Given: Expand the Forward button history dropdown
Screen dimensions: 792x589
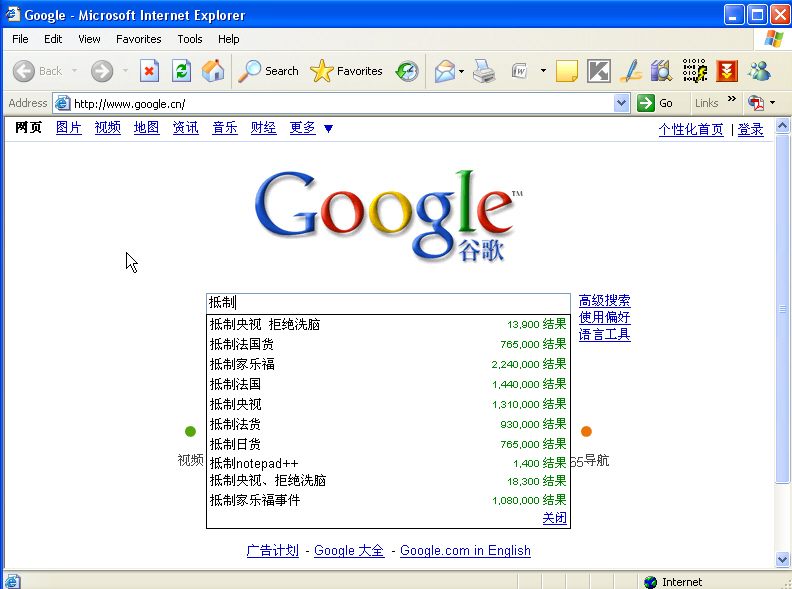Looking at the screenshot, I should point(125,71).
